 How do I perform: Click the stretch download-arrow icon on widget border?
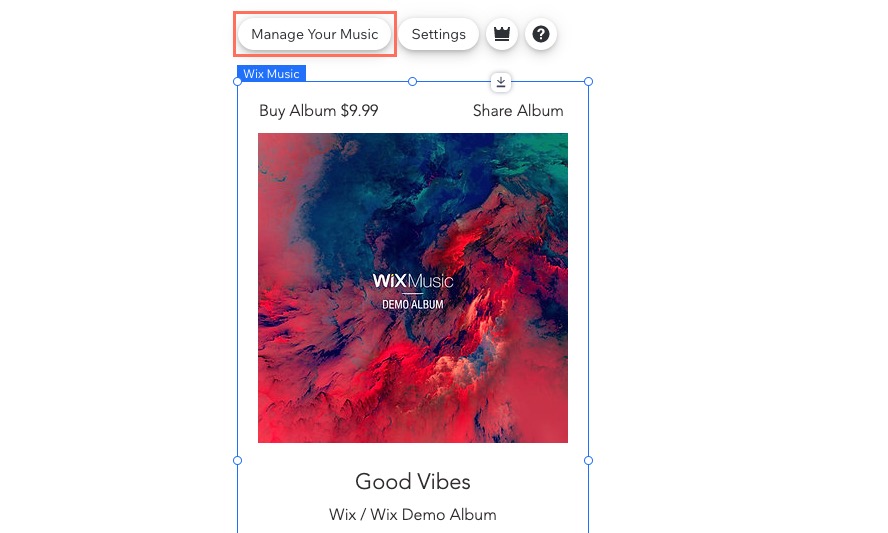point(501,82)
